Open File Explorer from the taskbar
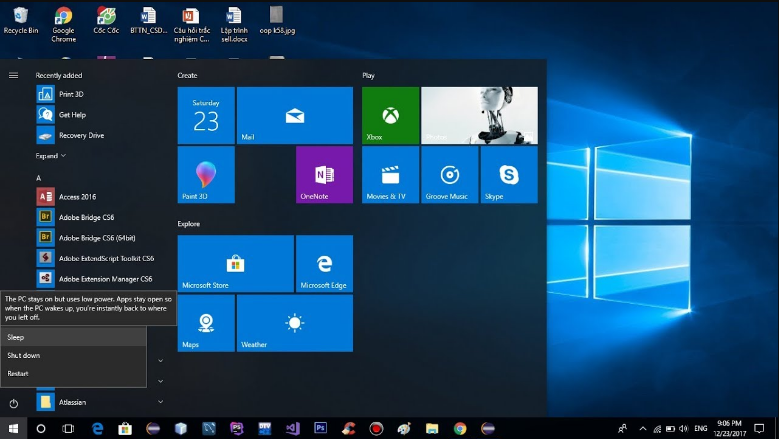 pos(432,429)
